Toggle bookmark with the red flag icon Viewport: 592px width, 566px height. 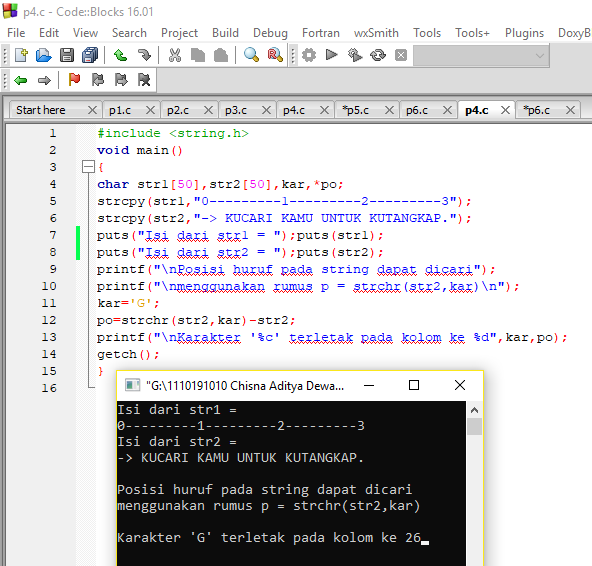coord(74,80)
